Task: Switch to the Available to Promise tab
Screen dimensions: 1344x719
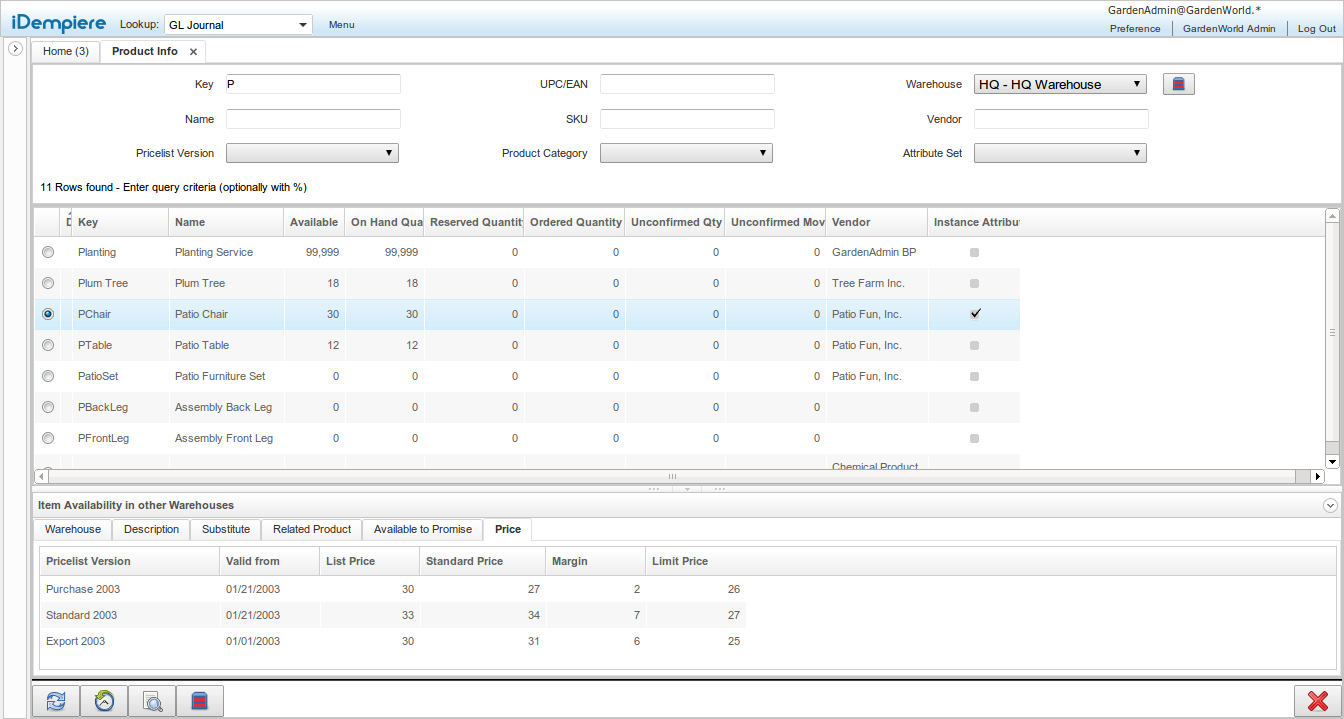Action: [421, 530]
